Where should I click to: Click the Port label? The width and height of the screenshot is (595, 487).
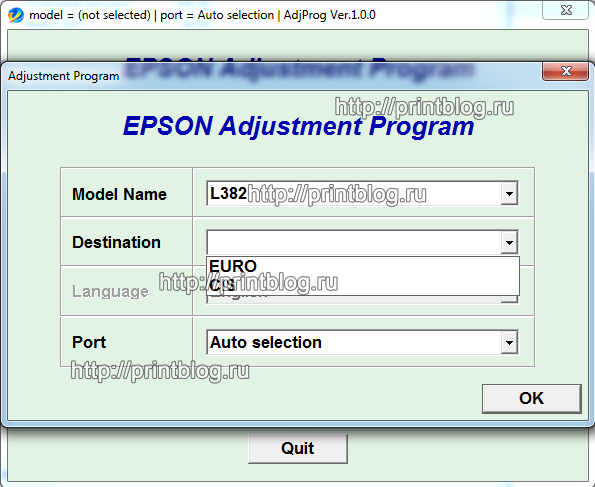click(x=89, y=342)
